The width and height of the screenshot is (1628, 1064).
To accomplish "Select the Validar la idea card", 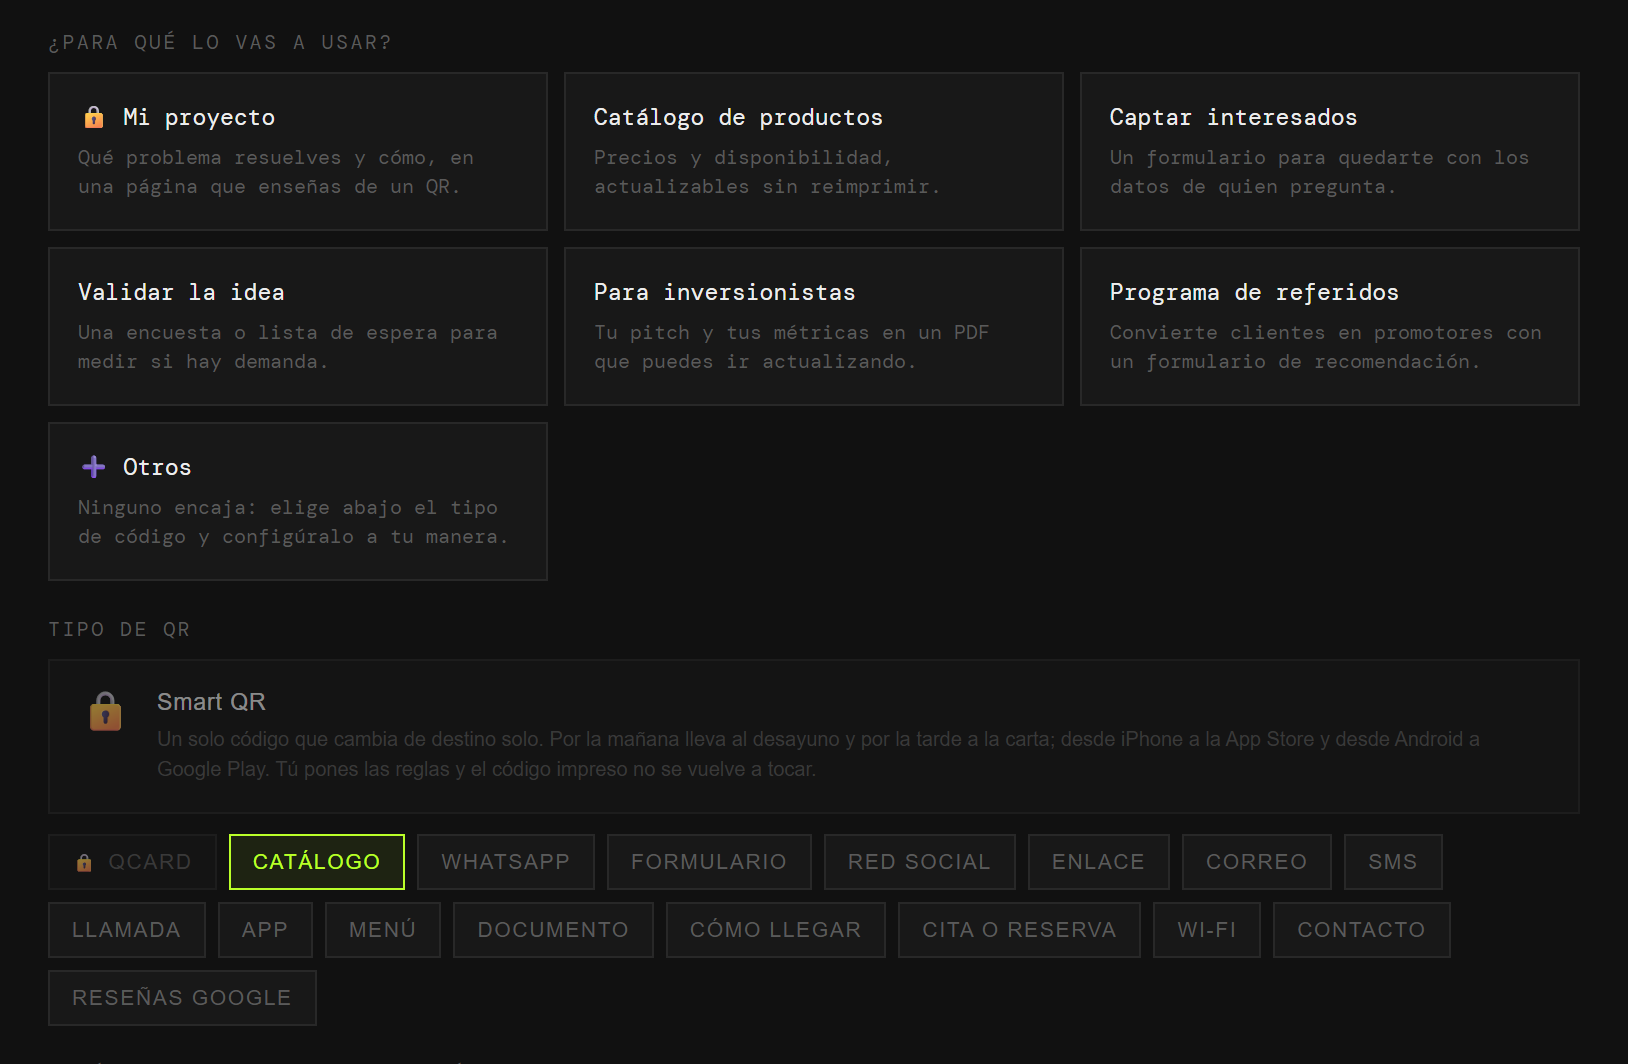I will click(x=298, y=326).
